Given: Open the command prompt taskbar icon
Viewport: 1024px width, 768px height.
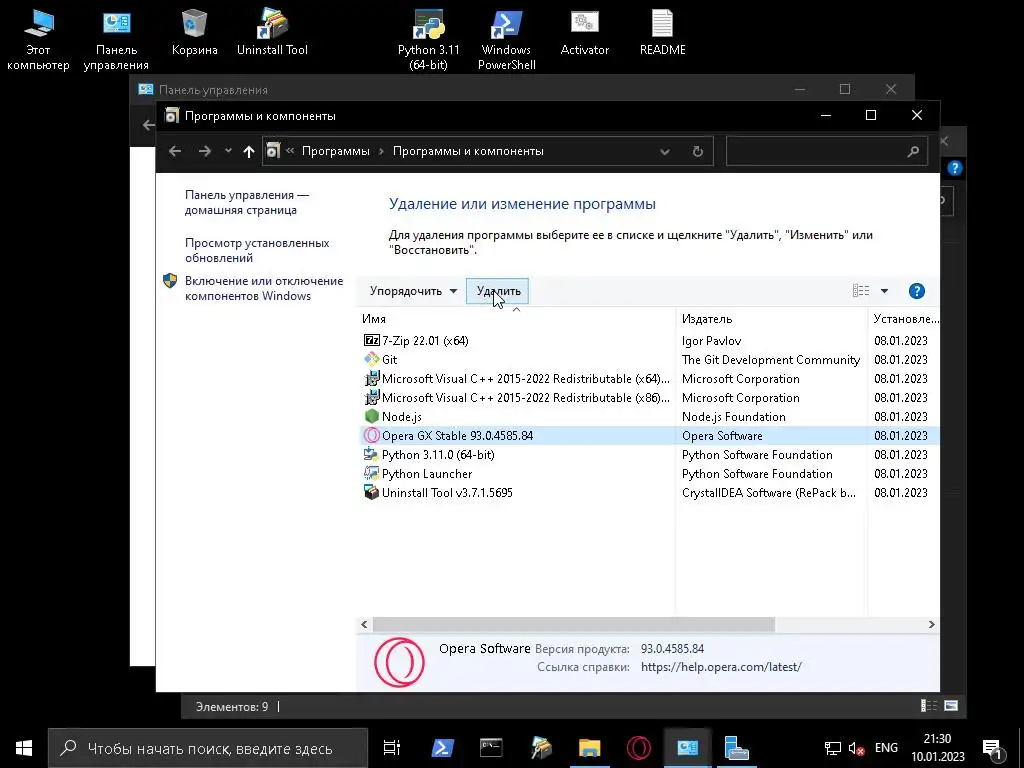Looking at the screenshot, I should click(491, 748).
